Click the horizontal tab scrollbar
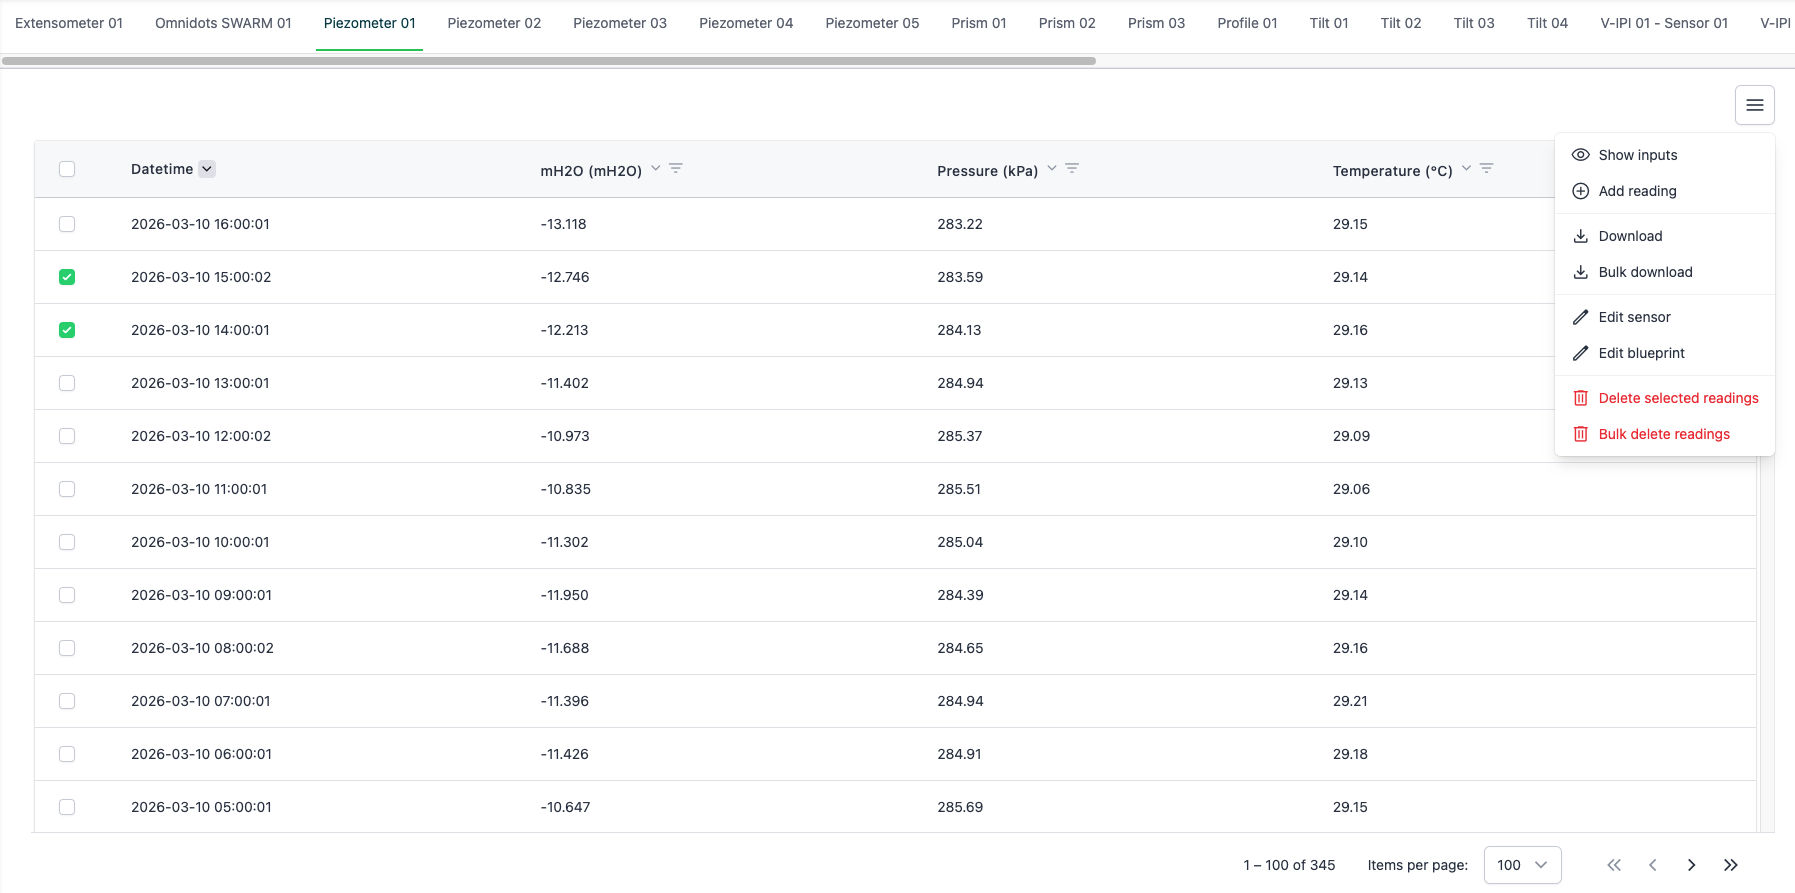The height and width of the screenshot is (893, 1795). click(549, 61)
